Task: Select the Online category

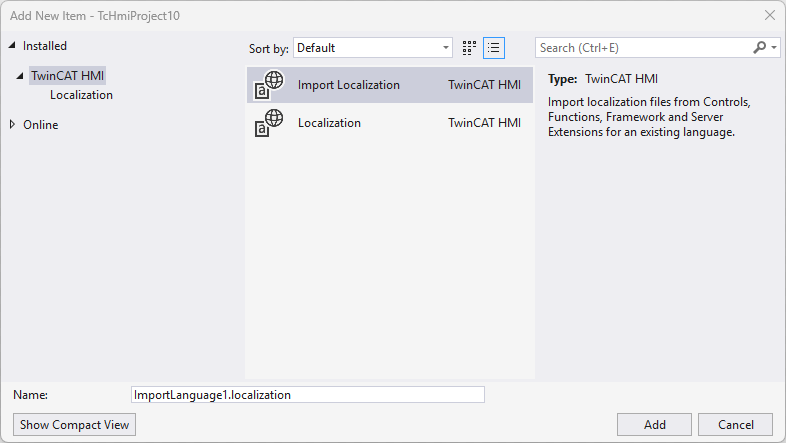Action: pyautogui.click(x=41, y=125)
